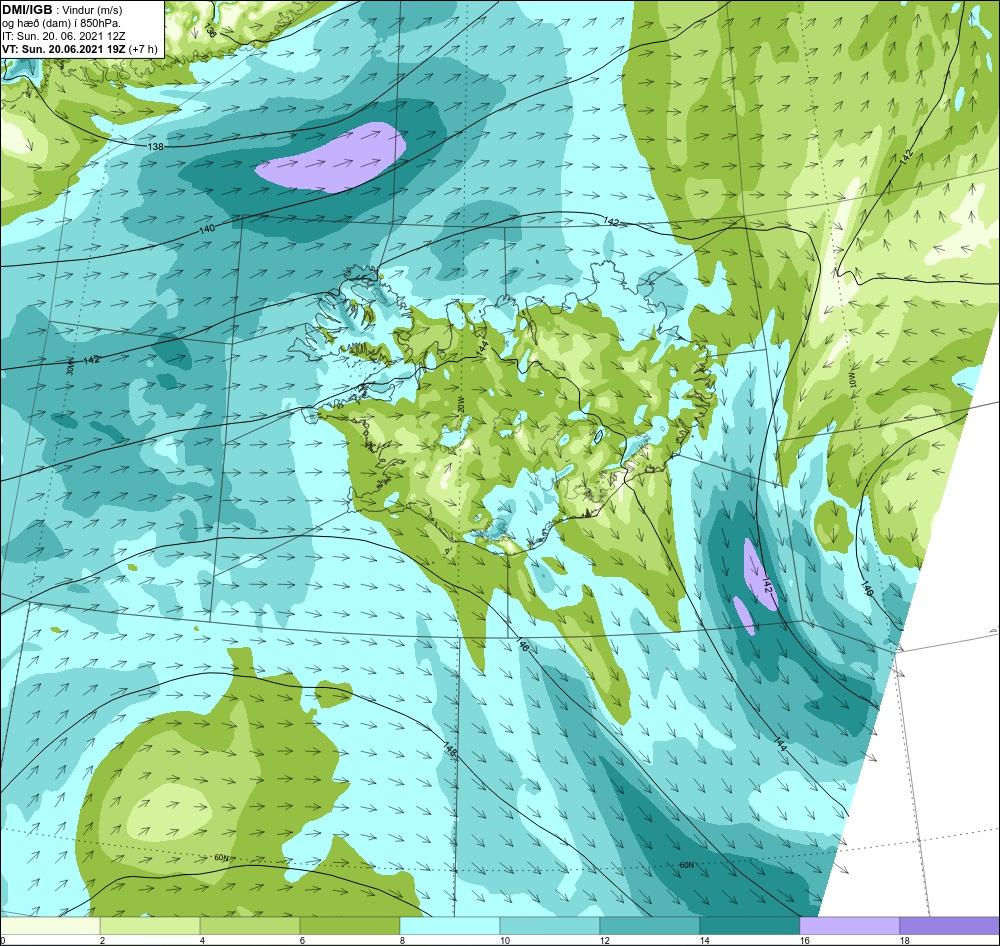
Task: Click the '138' contour label beside the large purple patch
Action: point(156,147)
